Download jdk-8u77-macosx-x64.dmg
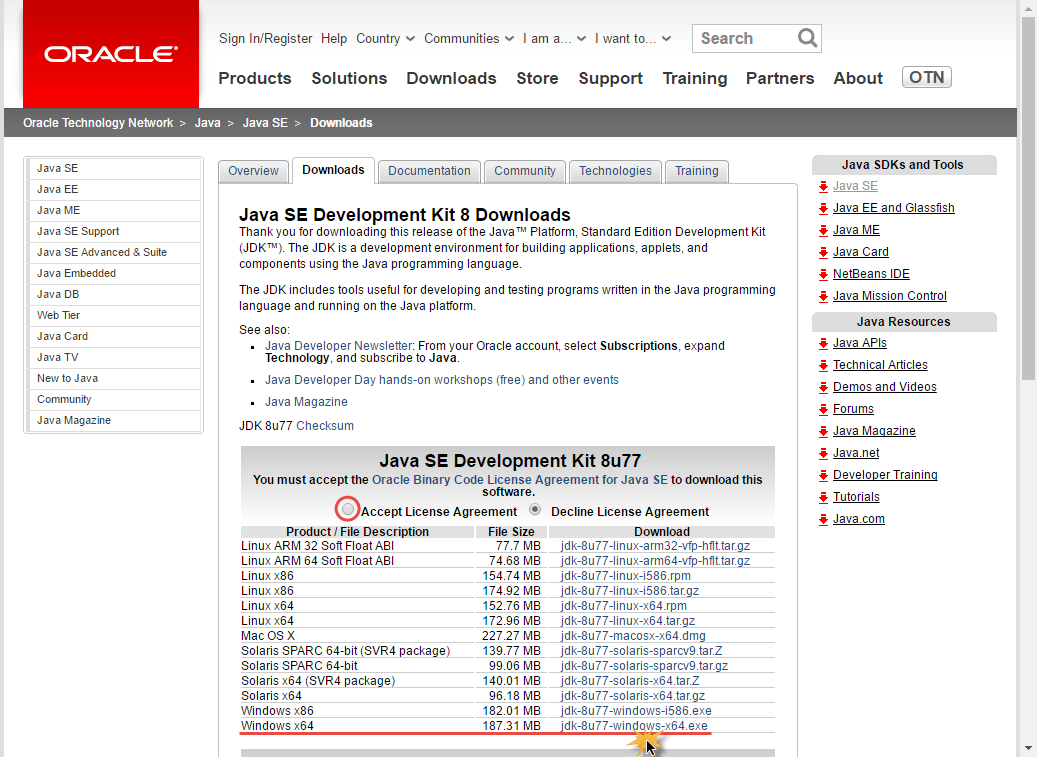 [x=633, y=636]
